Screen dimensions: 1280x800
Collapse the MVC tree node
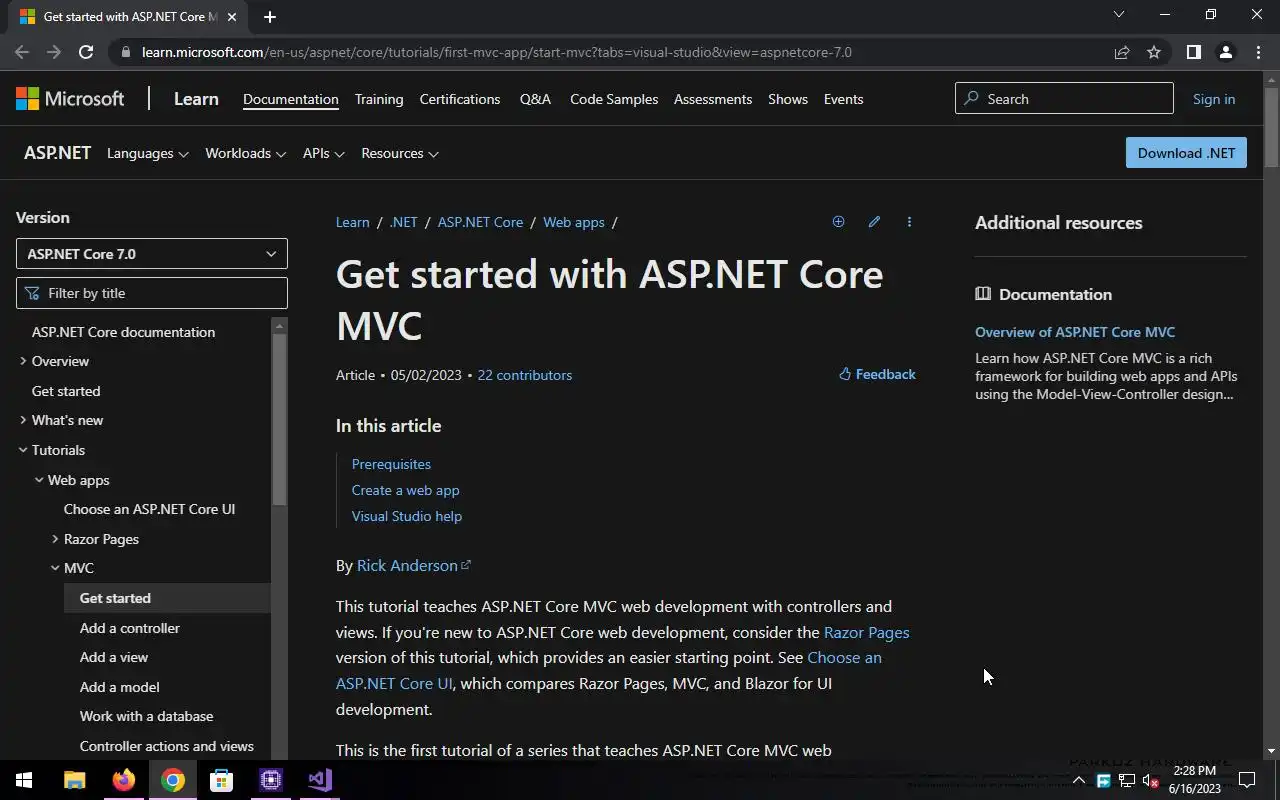55,568
